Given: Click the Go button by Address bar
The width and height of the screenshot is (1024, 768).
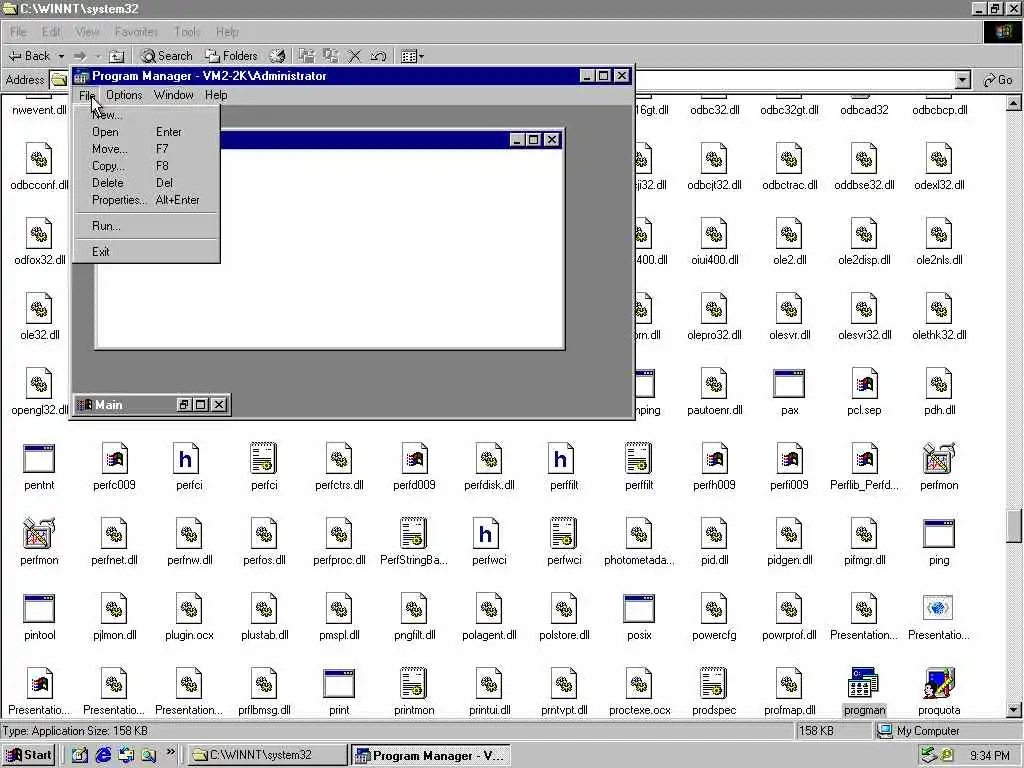Looking at the screenshot, I should tap(998, 80).
